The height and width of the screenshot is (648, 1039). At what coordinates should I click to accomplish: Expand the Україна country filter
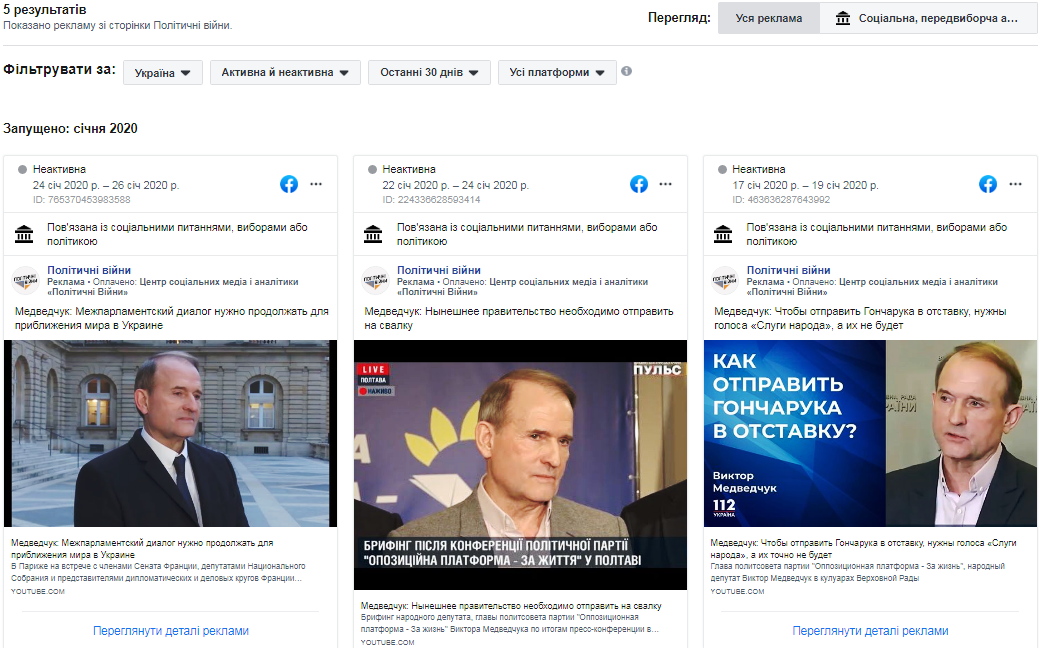162,73
